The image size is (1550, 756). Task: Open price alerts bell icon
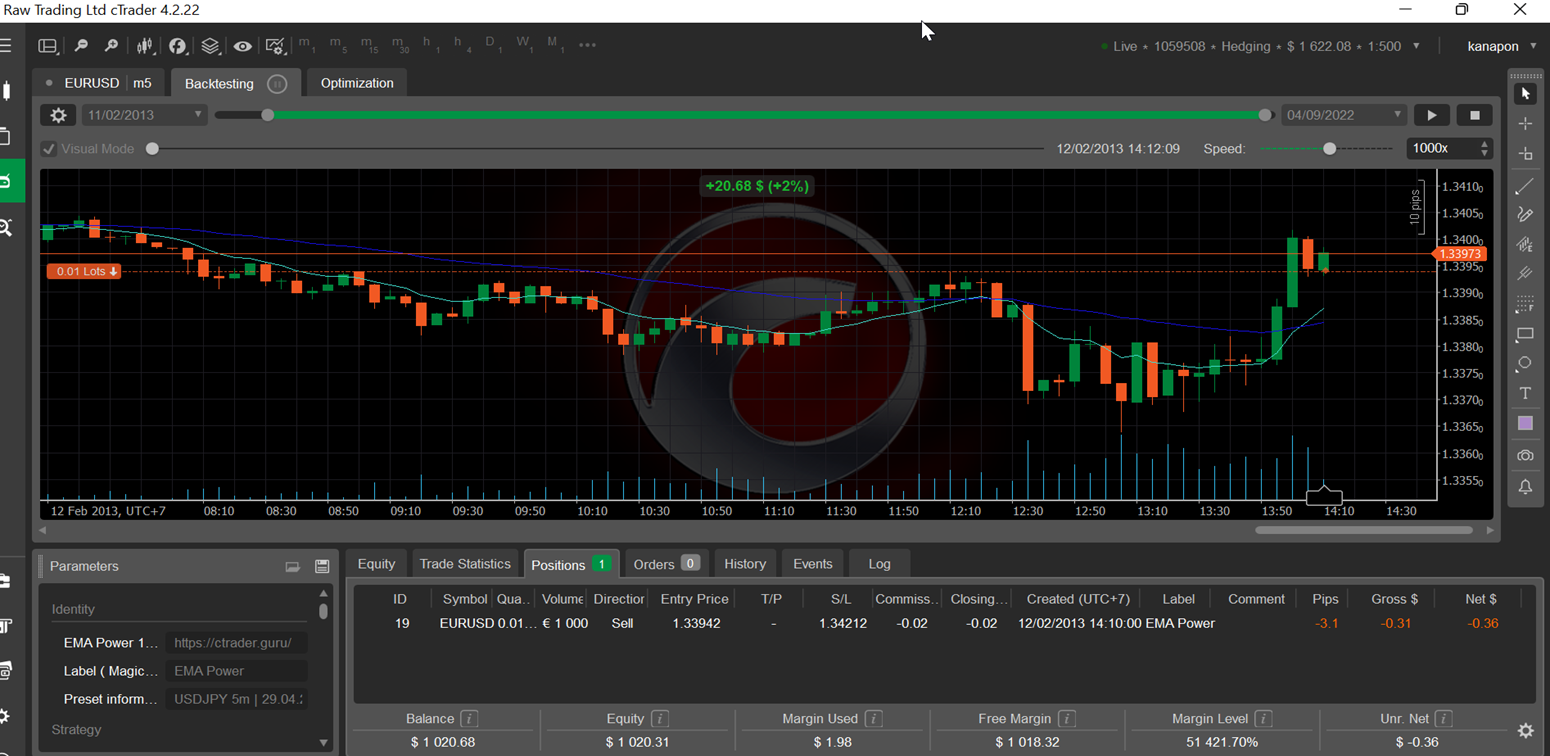(x=1525, y=487)
